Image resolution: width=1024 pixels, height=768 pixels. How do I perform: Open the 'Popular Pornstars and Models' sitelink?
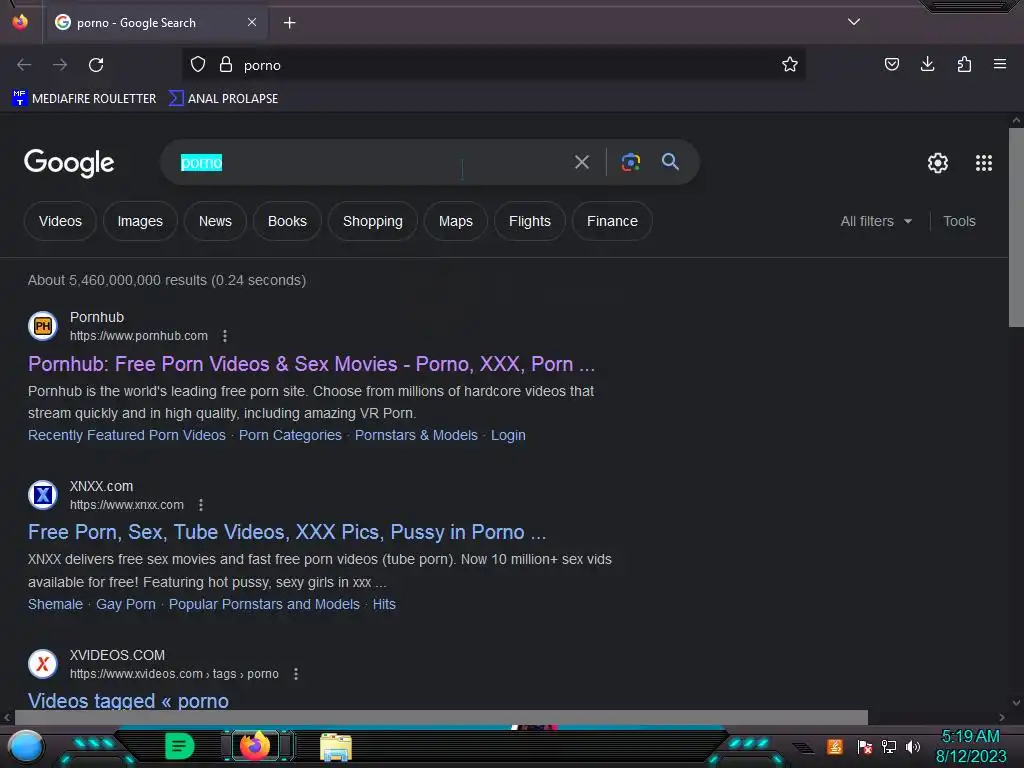(x=264, y=604)
